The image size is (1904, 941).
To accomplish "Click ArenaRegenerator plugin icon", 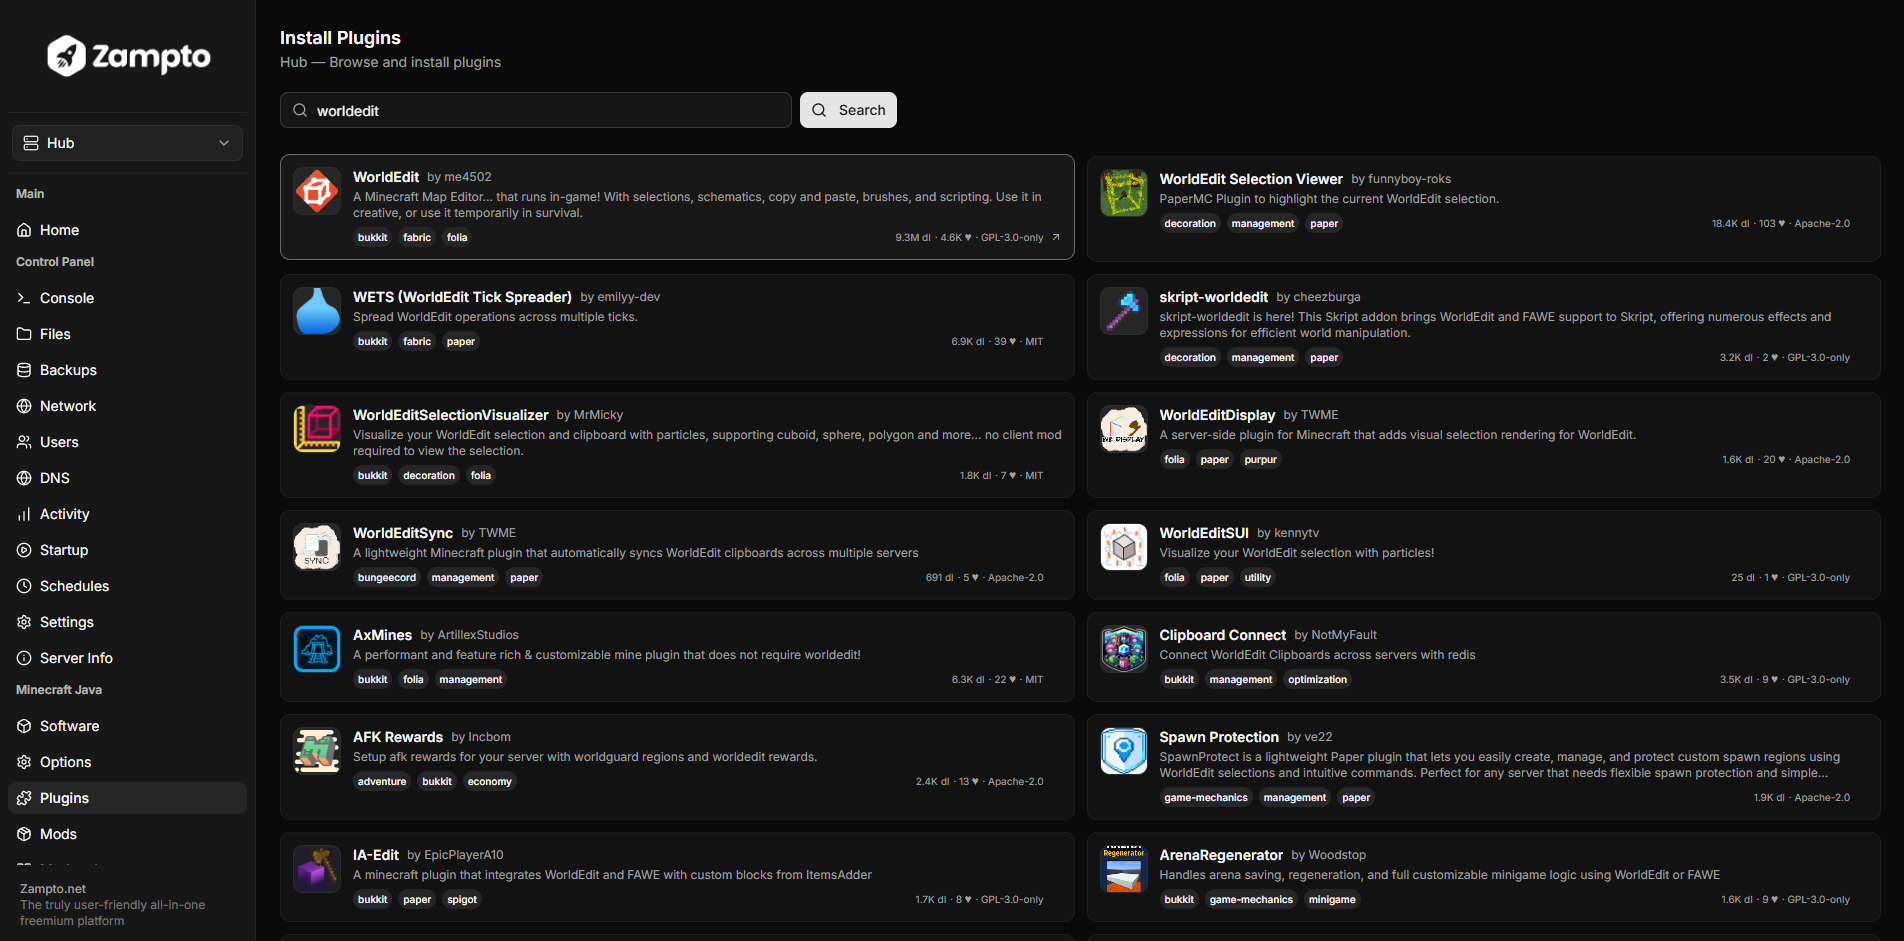I will (x=1124, y=869).
